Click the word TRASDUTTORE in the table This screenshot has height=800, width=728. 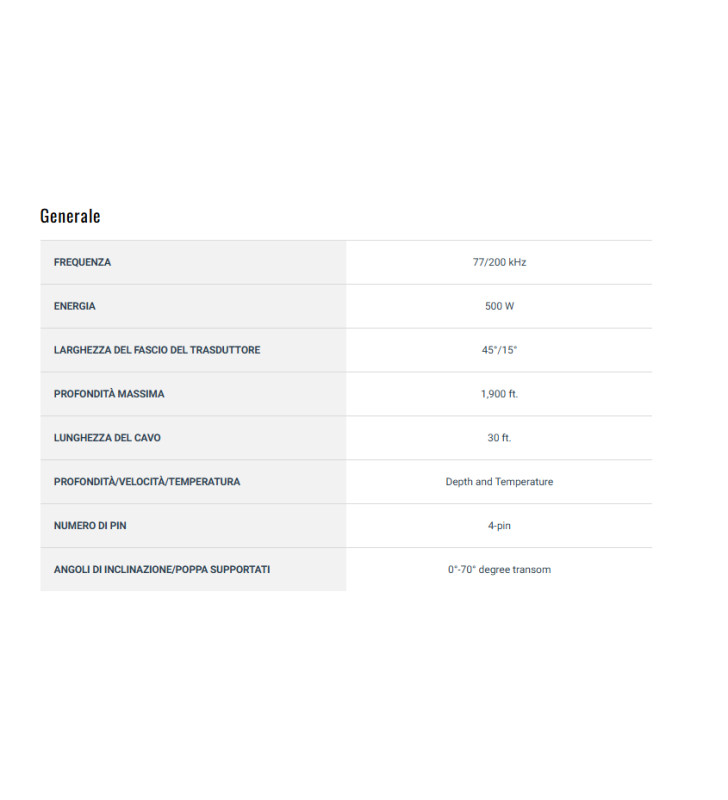click(226, 350)
